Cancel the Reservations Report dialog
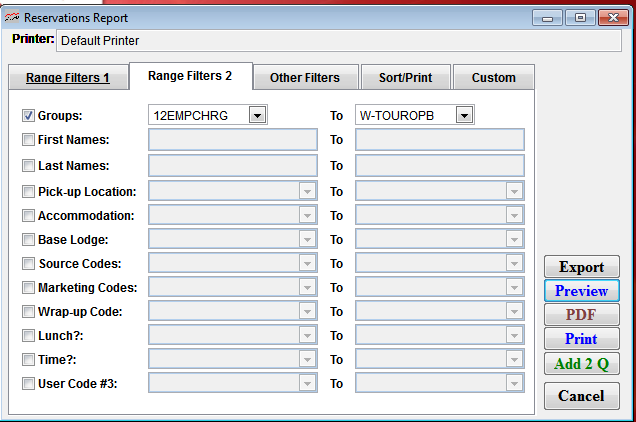The height and width of the screenshot is (422, 636). [582, 396]
